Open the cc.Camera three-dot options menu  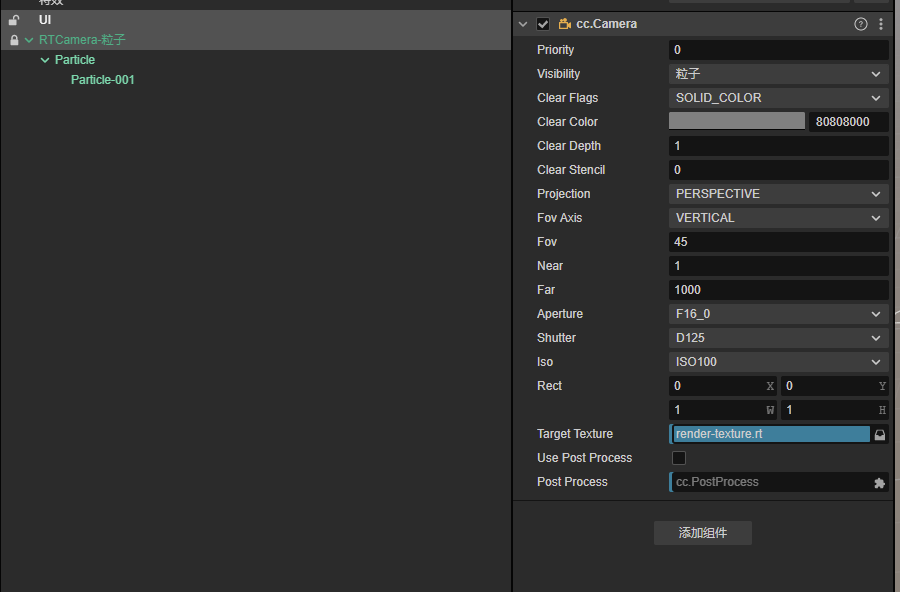pos(881,24)
